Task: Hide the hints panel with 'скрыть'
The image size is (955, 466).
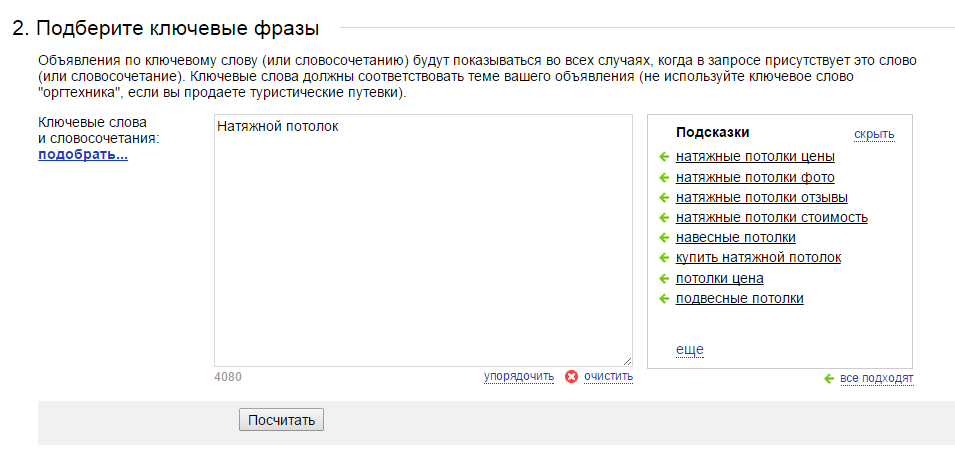Action: coord(874,134)
